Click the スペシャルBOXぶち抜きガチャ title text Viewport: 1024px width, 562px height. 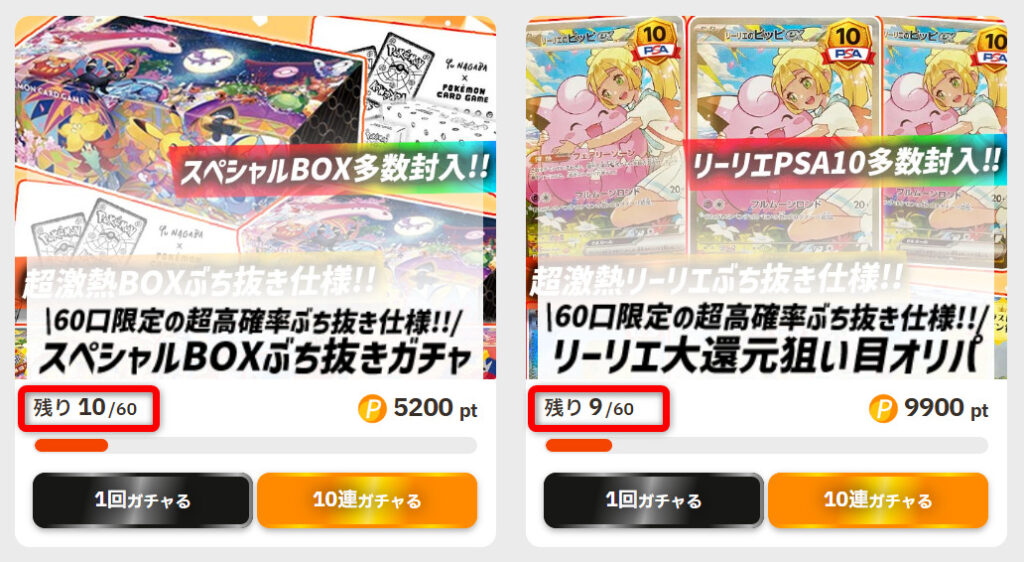255,358
